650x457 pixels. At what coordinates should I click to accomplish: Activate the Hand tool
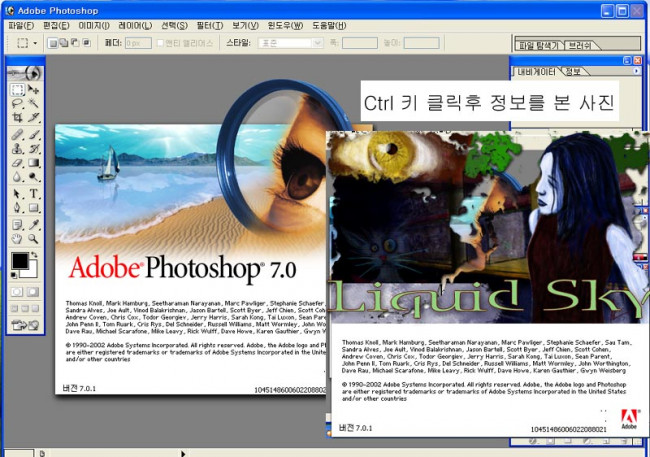click(x=17, y=238)
